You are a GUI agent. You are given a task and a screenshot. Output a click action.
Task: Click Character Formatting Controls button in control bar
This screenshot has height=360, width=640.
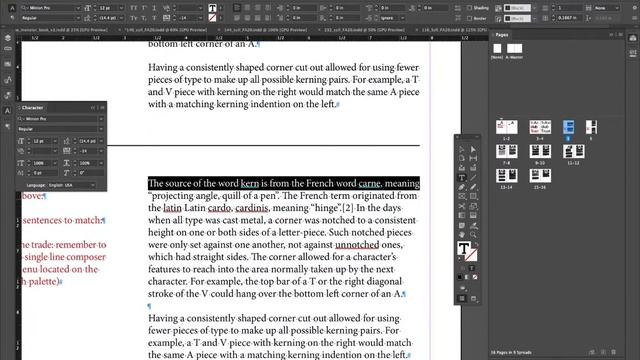(x=13, y=8)
